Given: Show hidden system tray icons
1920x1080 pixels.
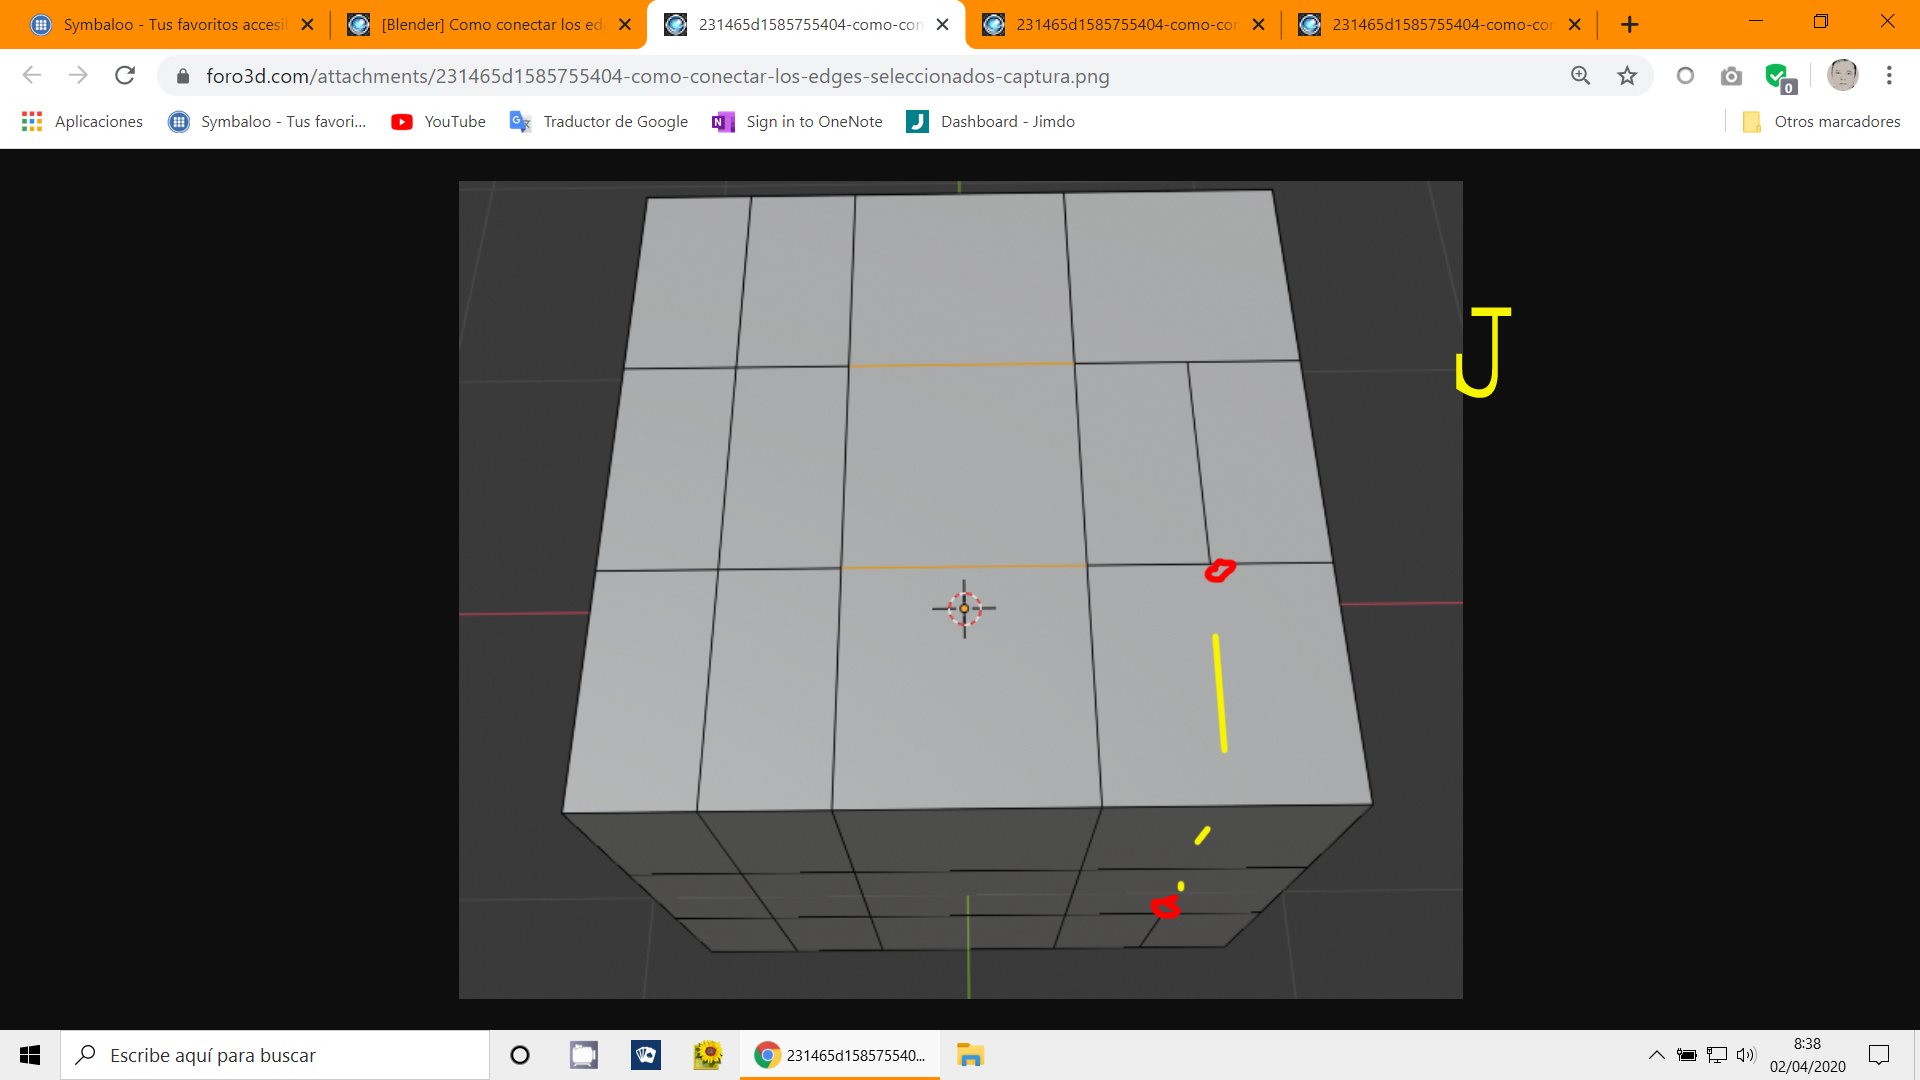Looking at the screenshot, I should 1656,1055.
